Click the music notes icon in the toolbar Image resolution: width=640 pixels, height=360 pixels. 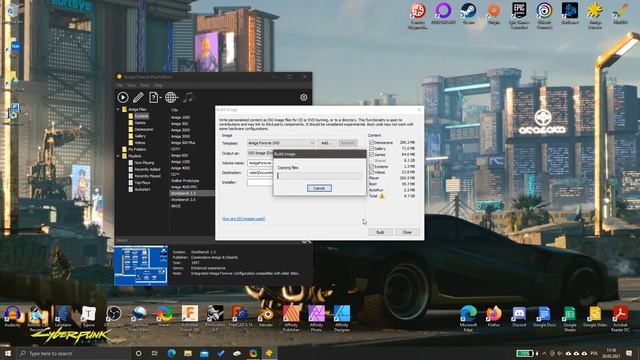pyautogui.click(x=188, y=97)
